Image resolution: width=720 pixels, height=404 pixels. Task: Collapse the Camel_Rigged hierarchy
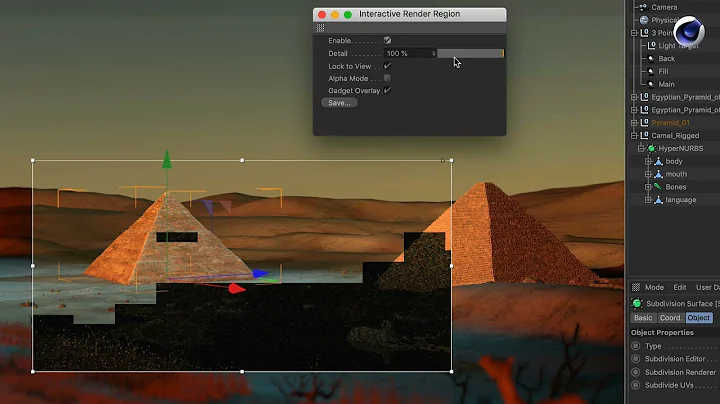click(634, 135)
